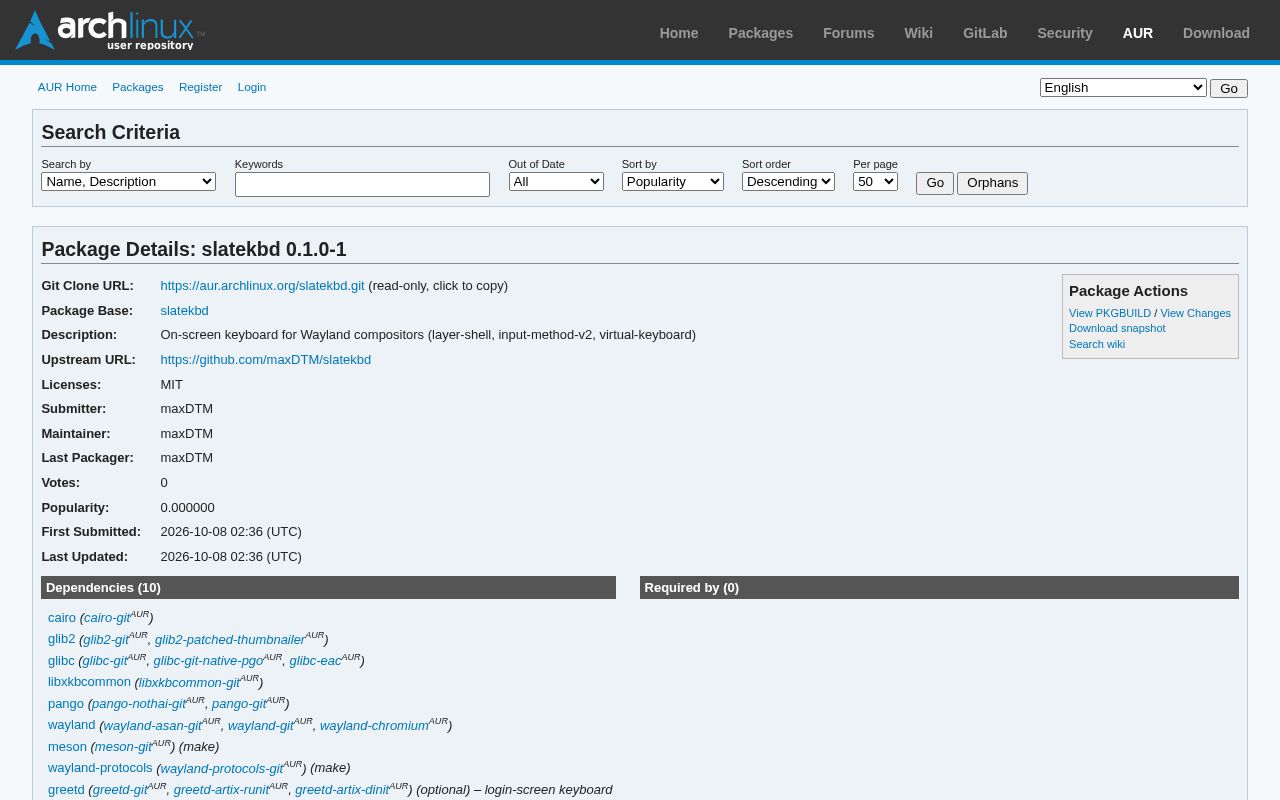The image size is (1280, 800).
Task: Click the Arch Linux user repository logo
Action: coord(110,30)
